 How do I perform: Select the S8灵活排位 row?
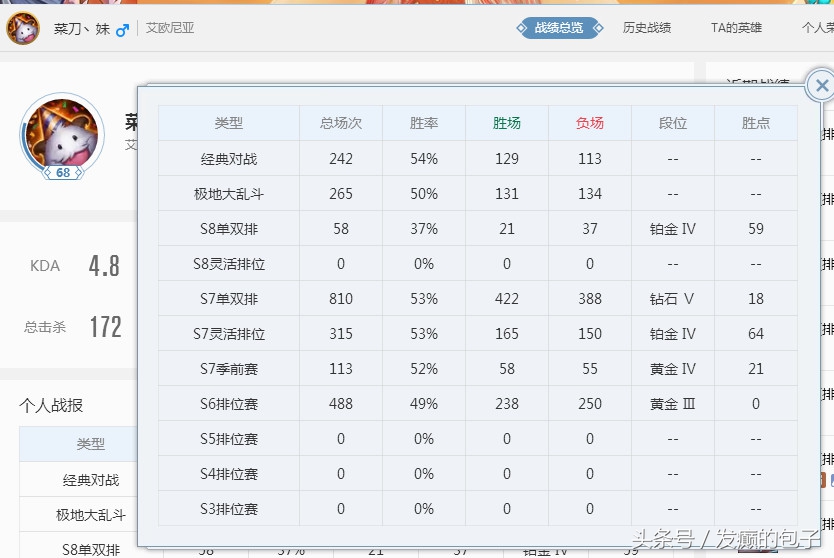tap(478, 264)
